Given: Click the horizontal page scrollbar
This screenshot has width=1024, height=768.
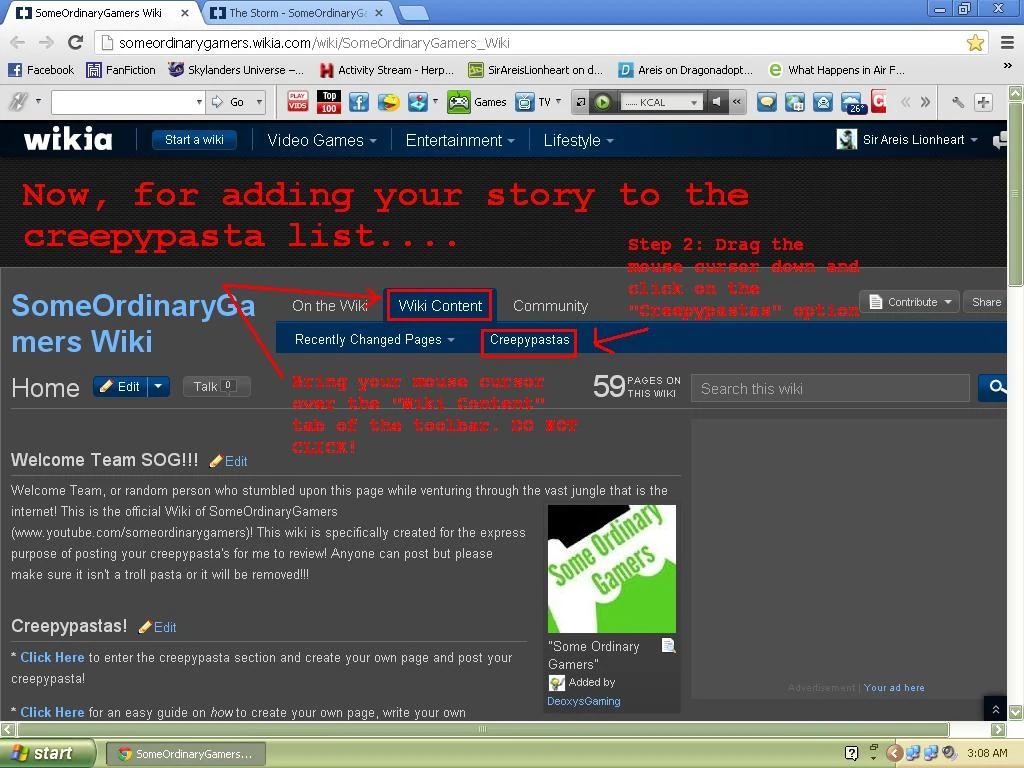Looking at the screenshot, I should [482, 729].
